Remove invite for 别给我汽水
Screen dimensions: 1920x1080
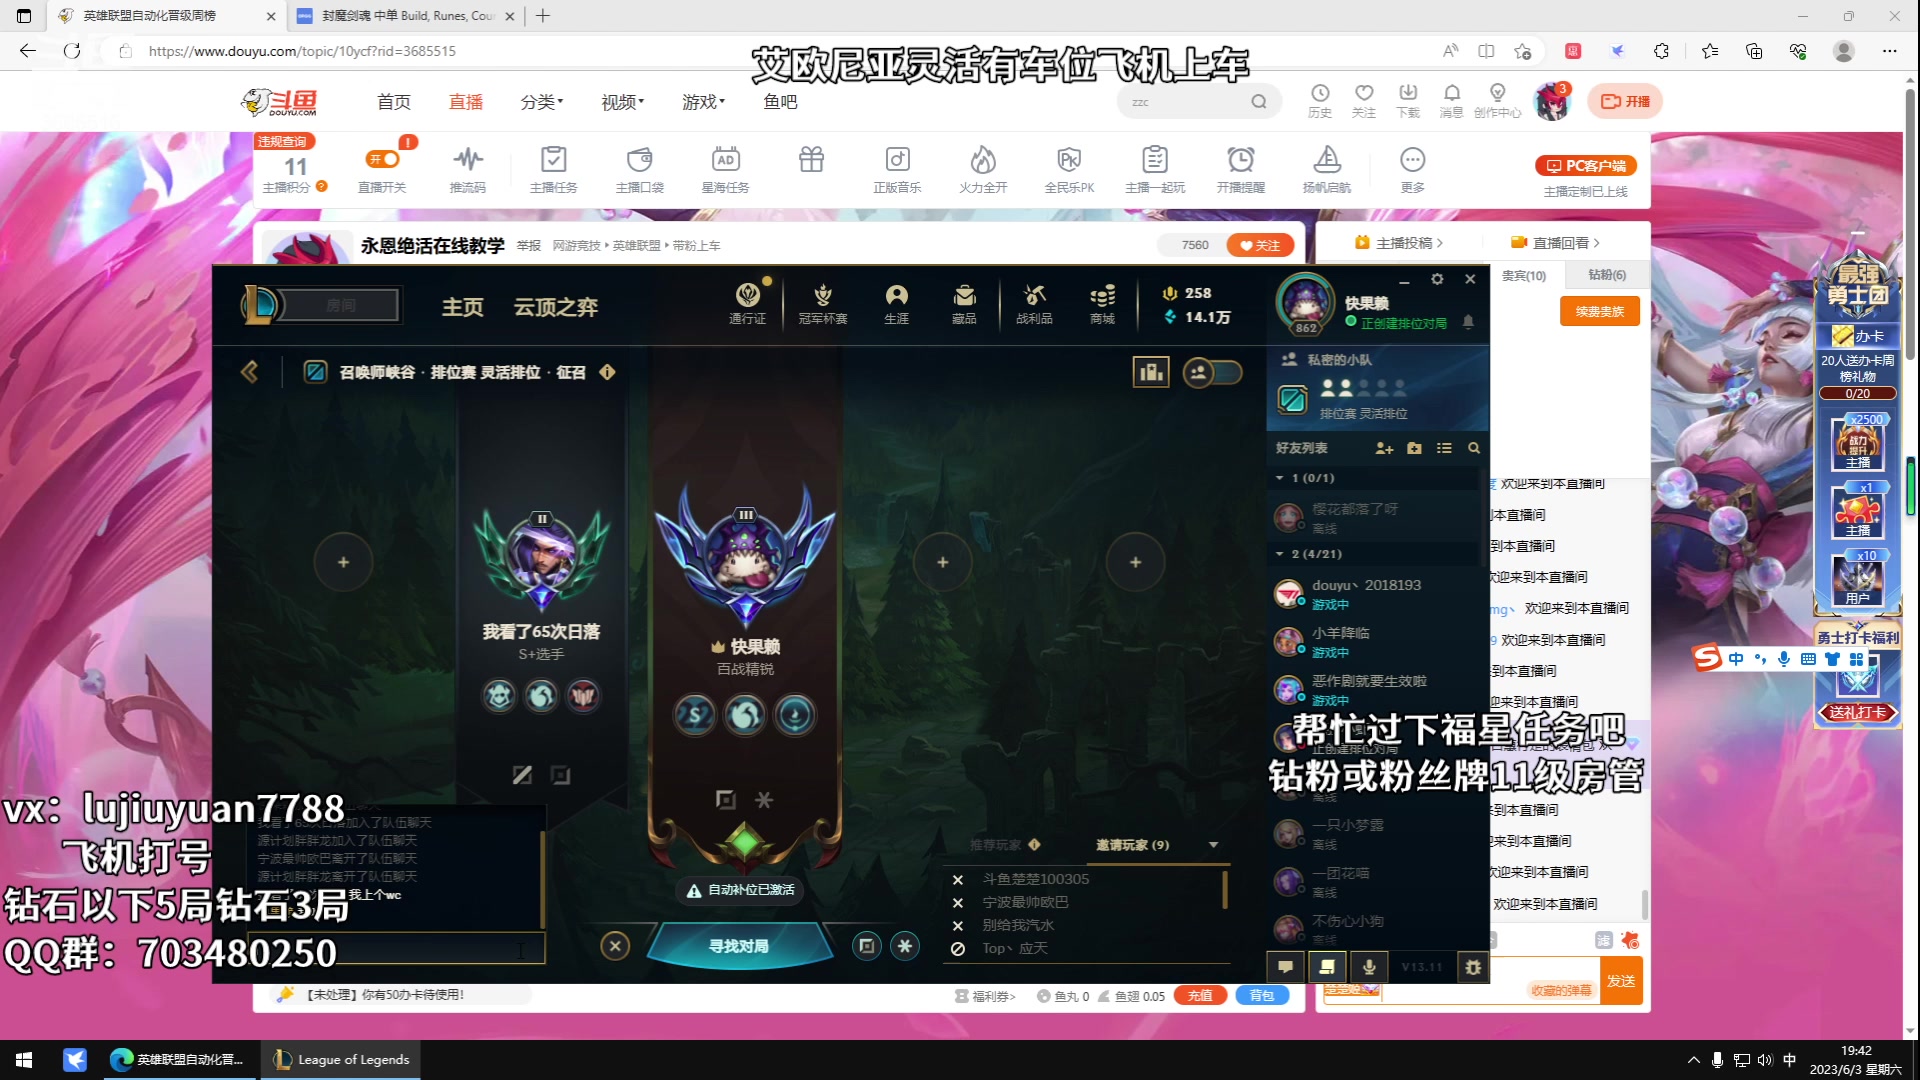pos(958,926)
